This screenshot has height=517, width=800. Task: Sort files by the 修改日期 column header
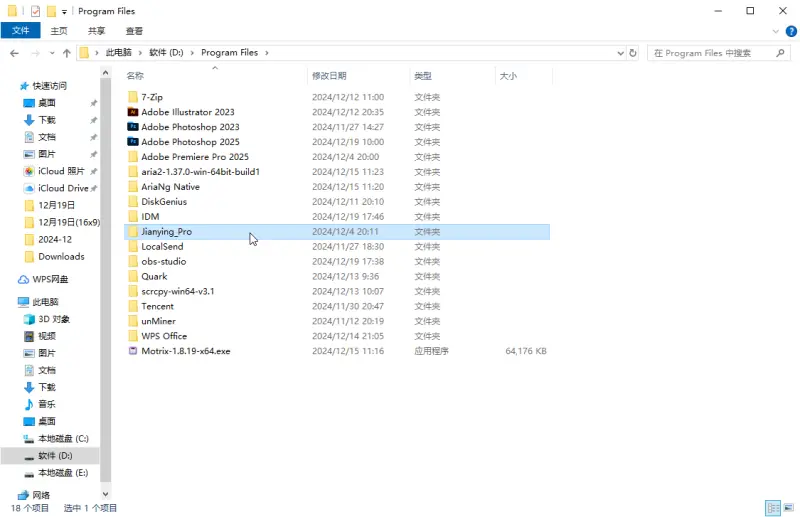point(329,76)
